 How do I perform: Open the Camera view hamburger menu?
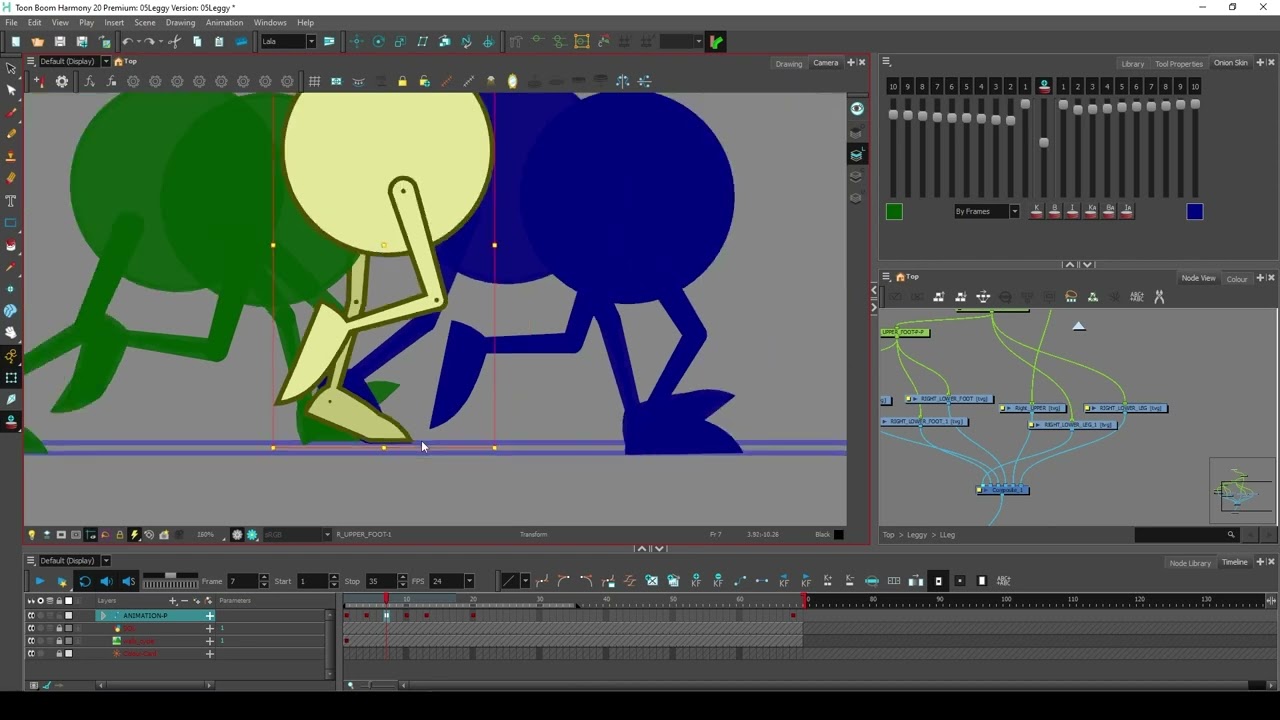click(x=31, y=61)
